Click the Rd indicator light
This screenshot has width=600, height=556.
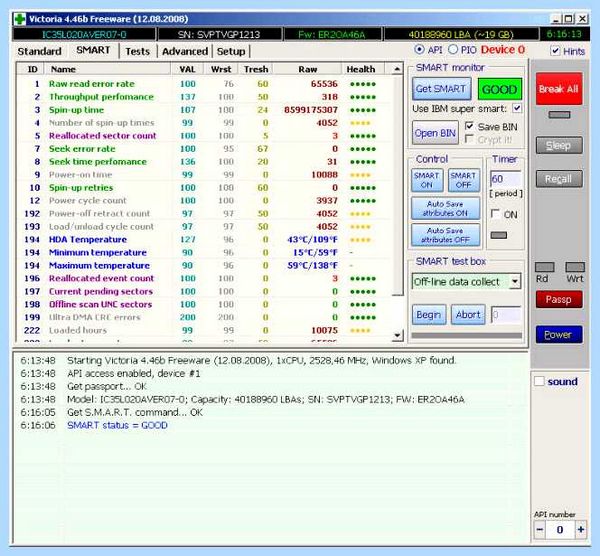545,267
